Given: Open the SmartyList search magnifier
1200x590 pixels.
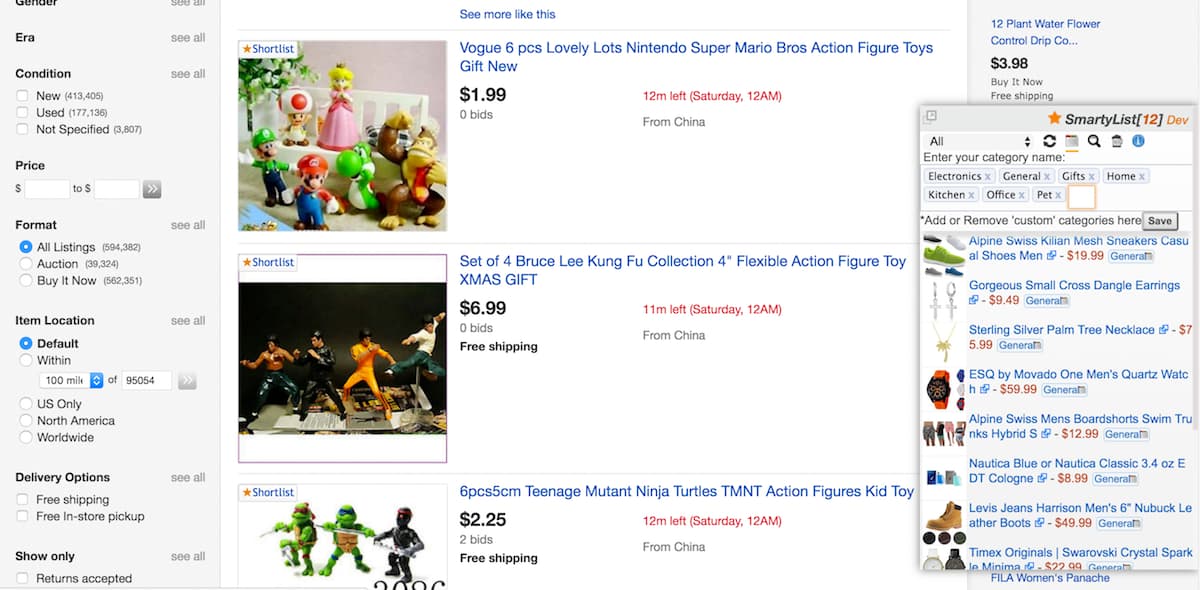Looking at the screenshot, I should pos(1094,141).
